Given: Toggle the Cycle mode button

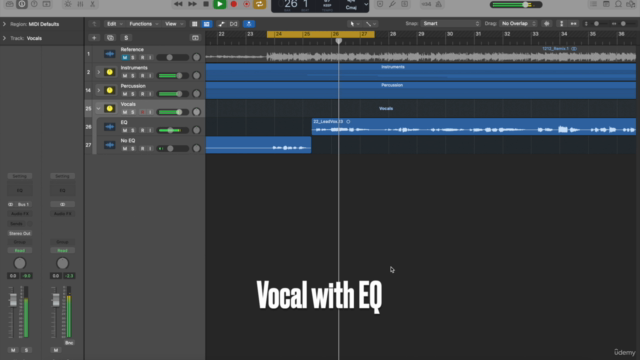Looking at the screenshot, I should tap(260, 4).
